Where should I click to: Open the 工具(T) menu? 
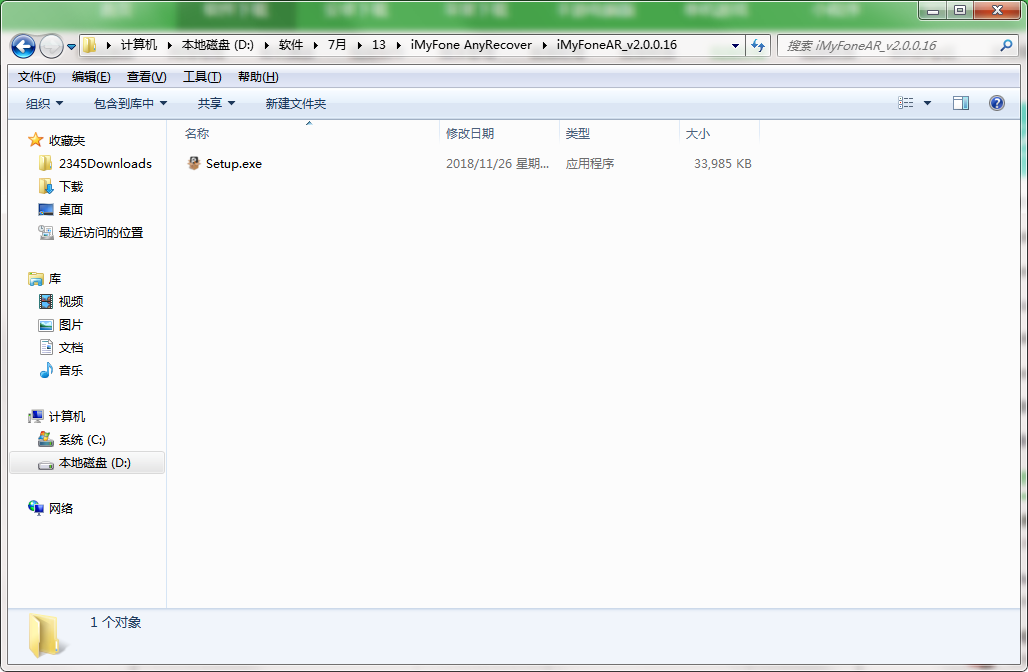point(202,77)
